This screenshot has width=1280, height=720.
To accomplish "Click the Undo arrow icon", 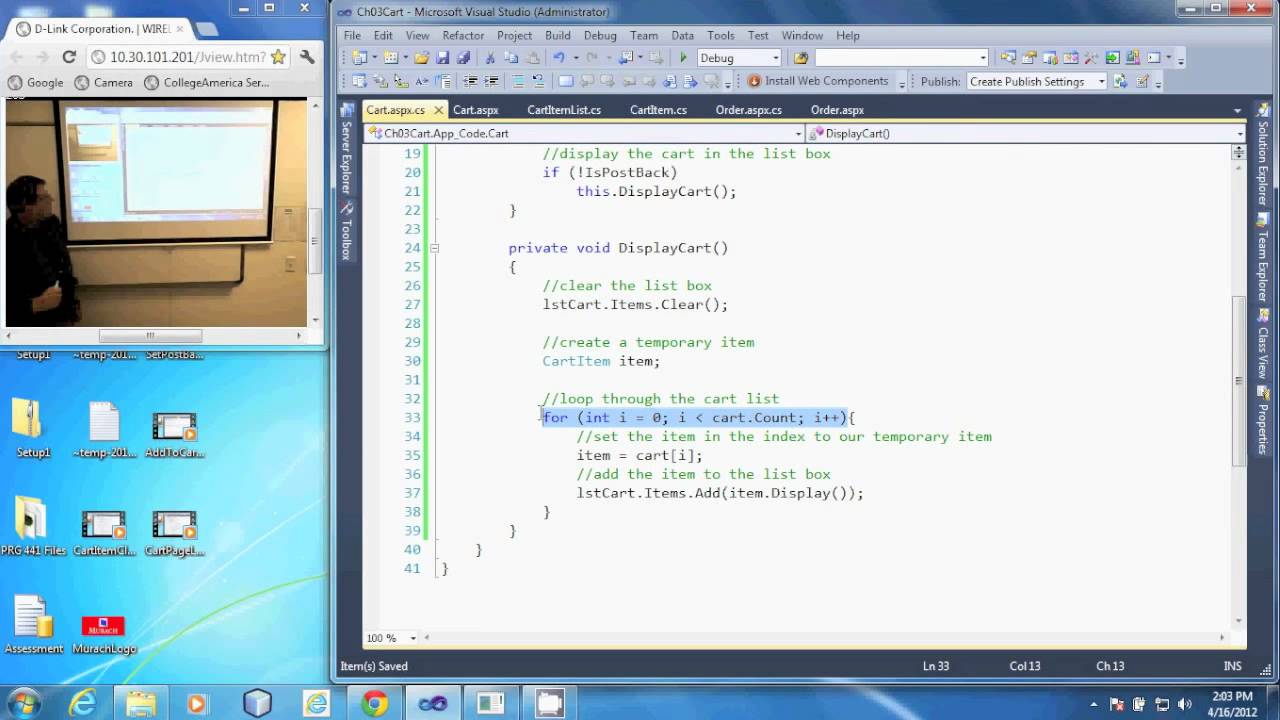I will pos(558,58).
